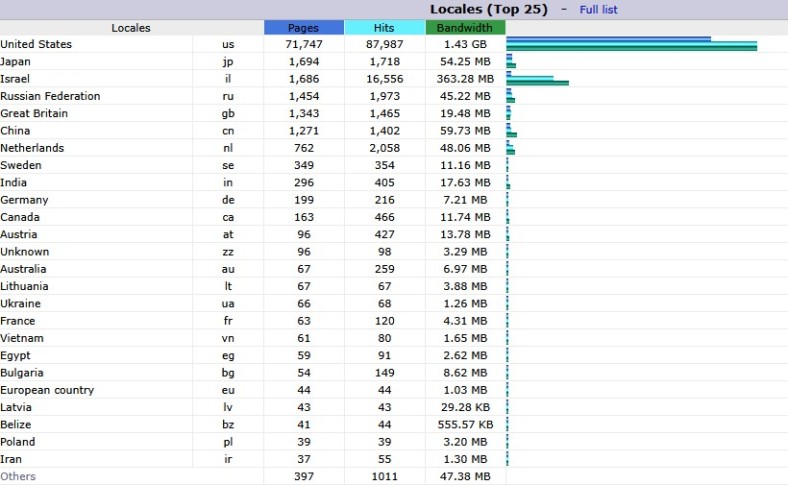Click the European country entry
Viewport: 788px width, 485px height.
click(47, 390)
